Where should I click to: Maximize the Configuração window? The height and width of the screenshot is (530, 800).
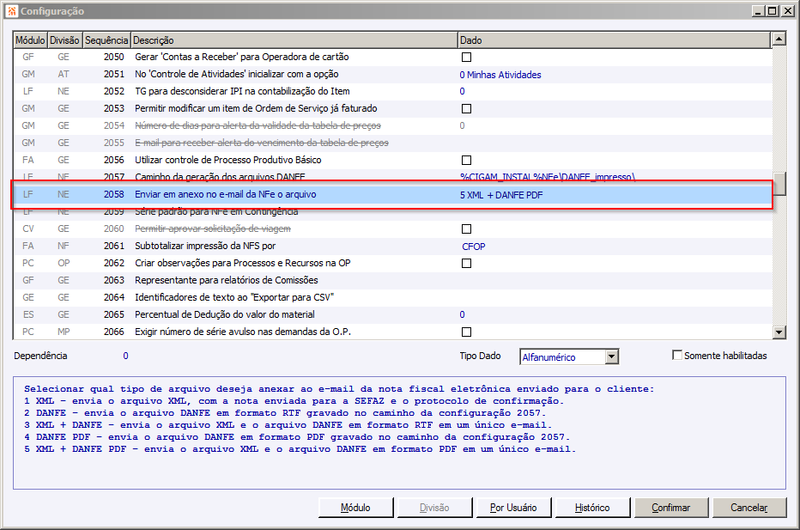[772, 11]
